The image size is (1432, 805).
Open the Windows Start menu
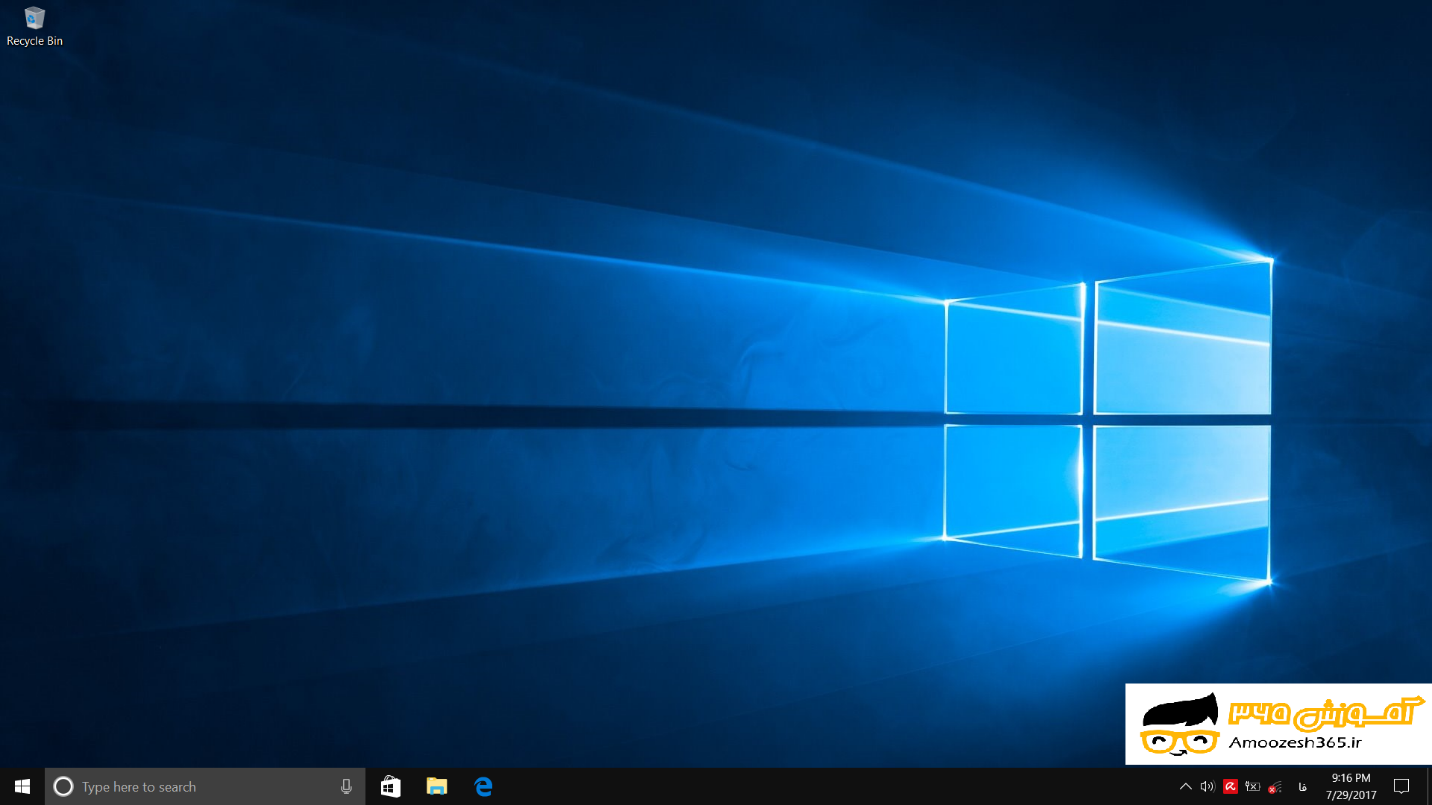click(22, 787)
